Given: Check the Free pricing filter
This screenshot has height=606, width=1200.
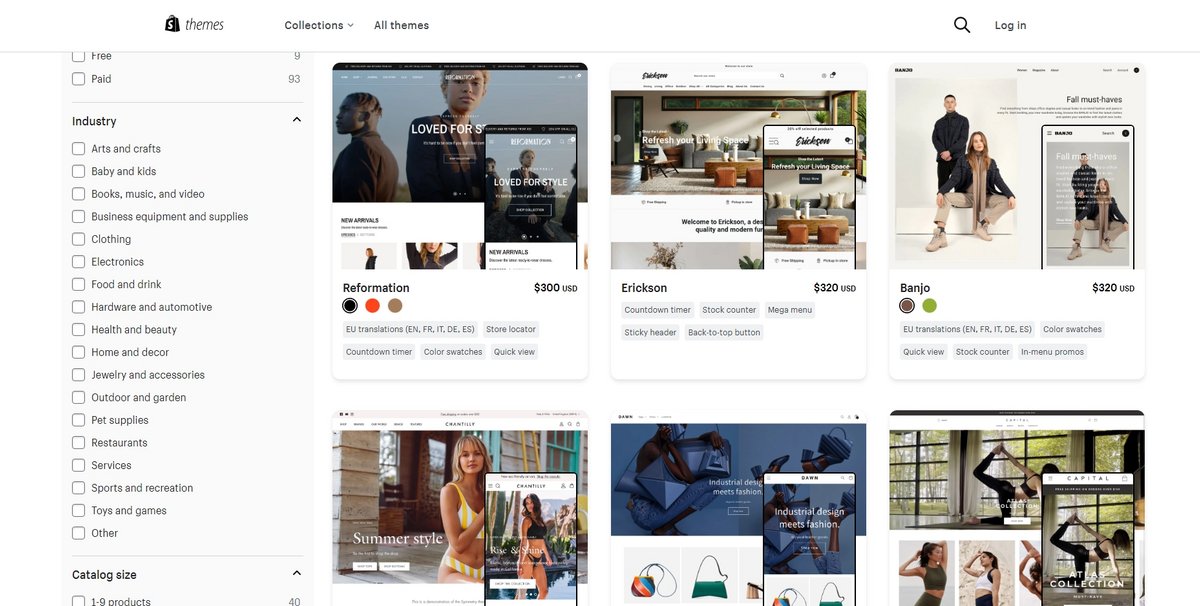Looking at the screenshot, I should [78, 55].
